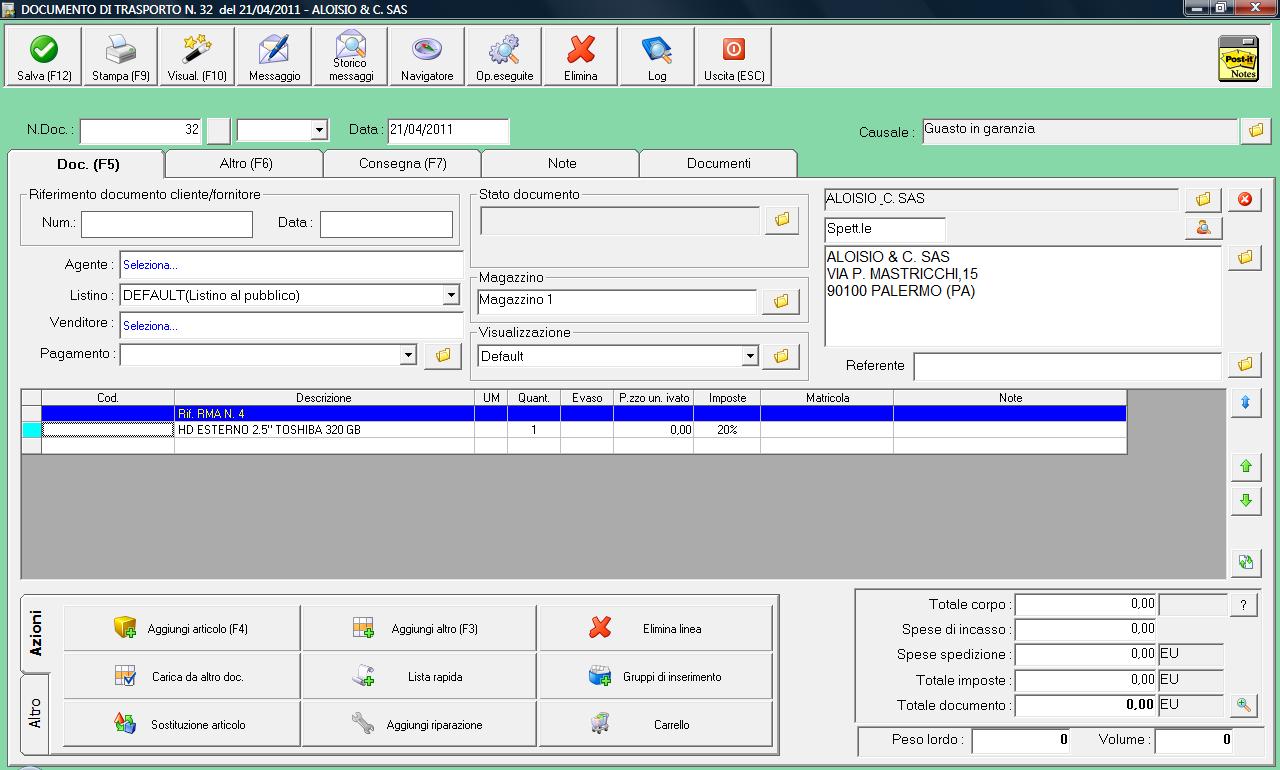This screenshot has width=1280, height=770.
Task: Switch to the Consegna (F7) tab
Action: [402, 163]
